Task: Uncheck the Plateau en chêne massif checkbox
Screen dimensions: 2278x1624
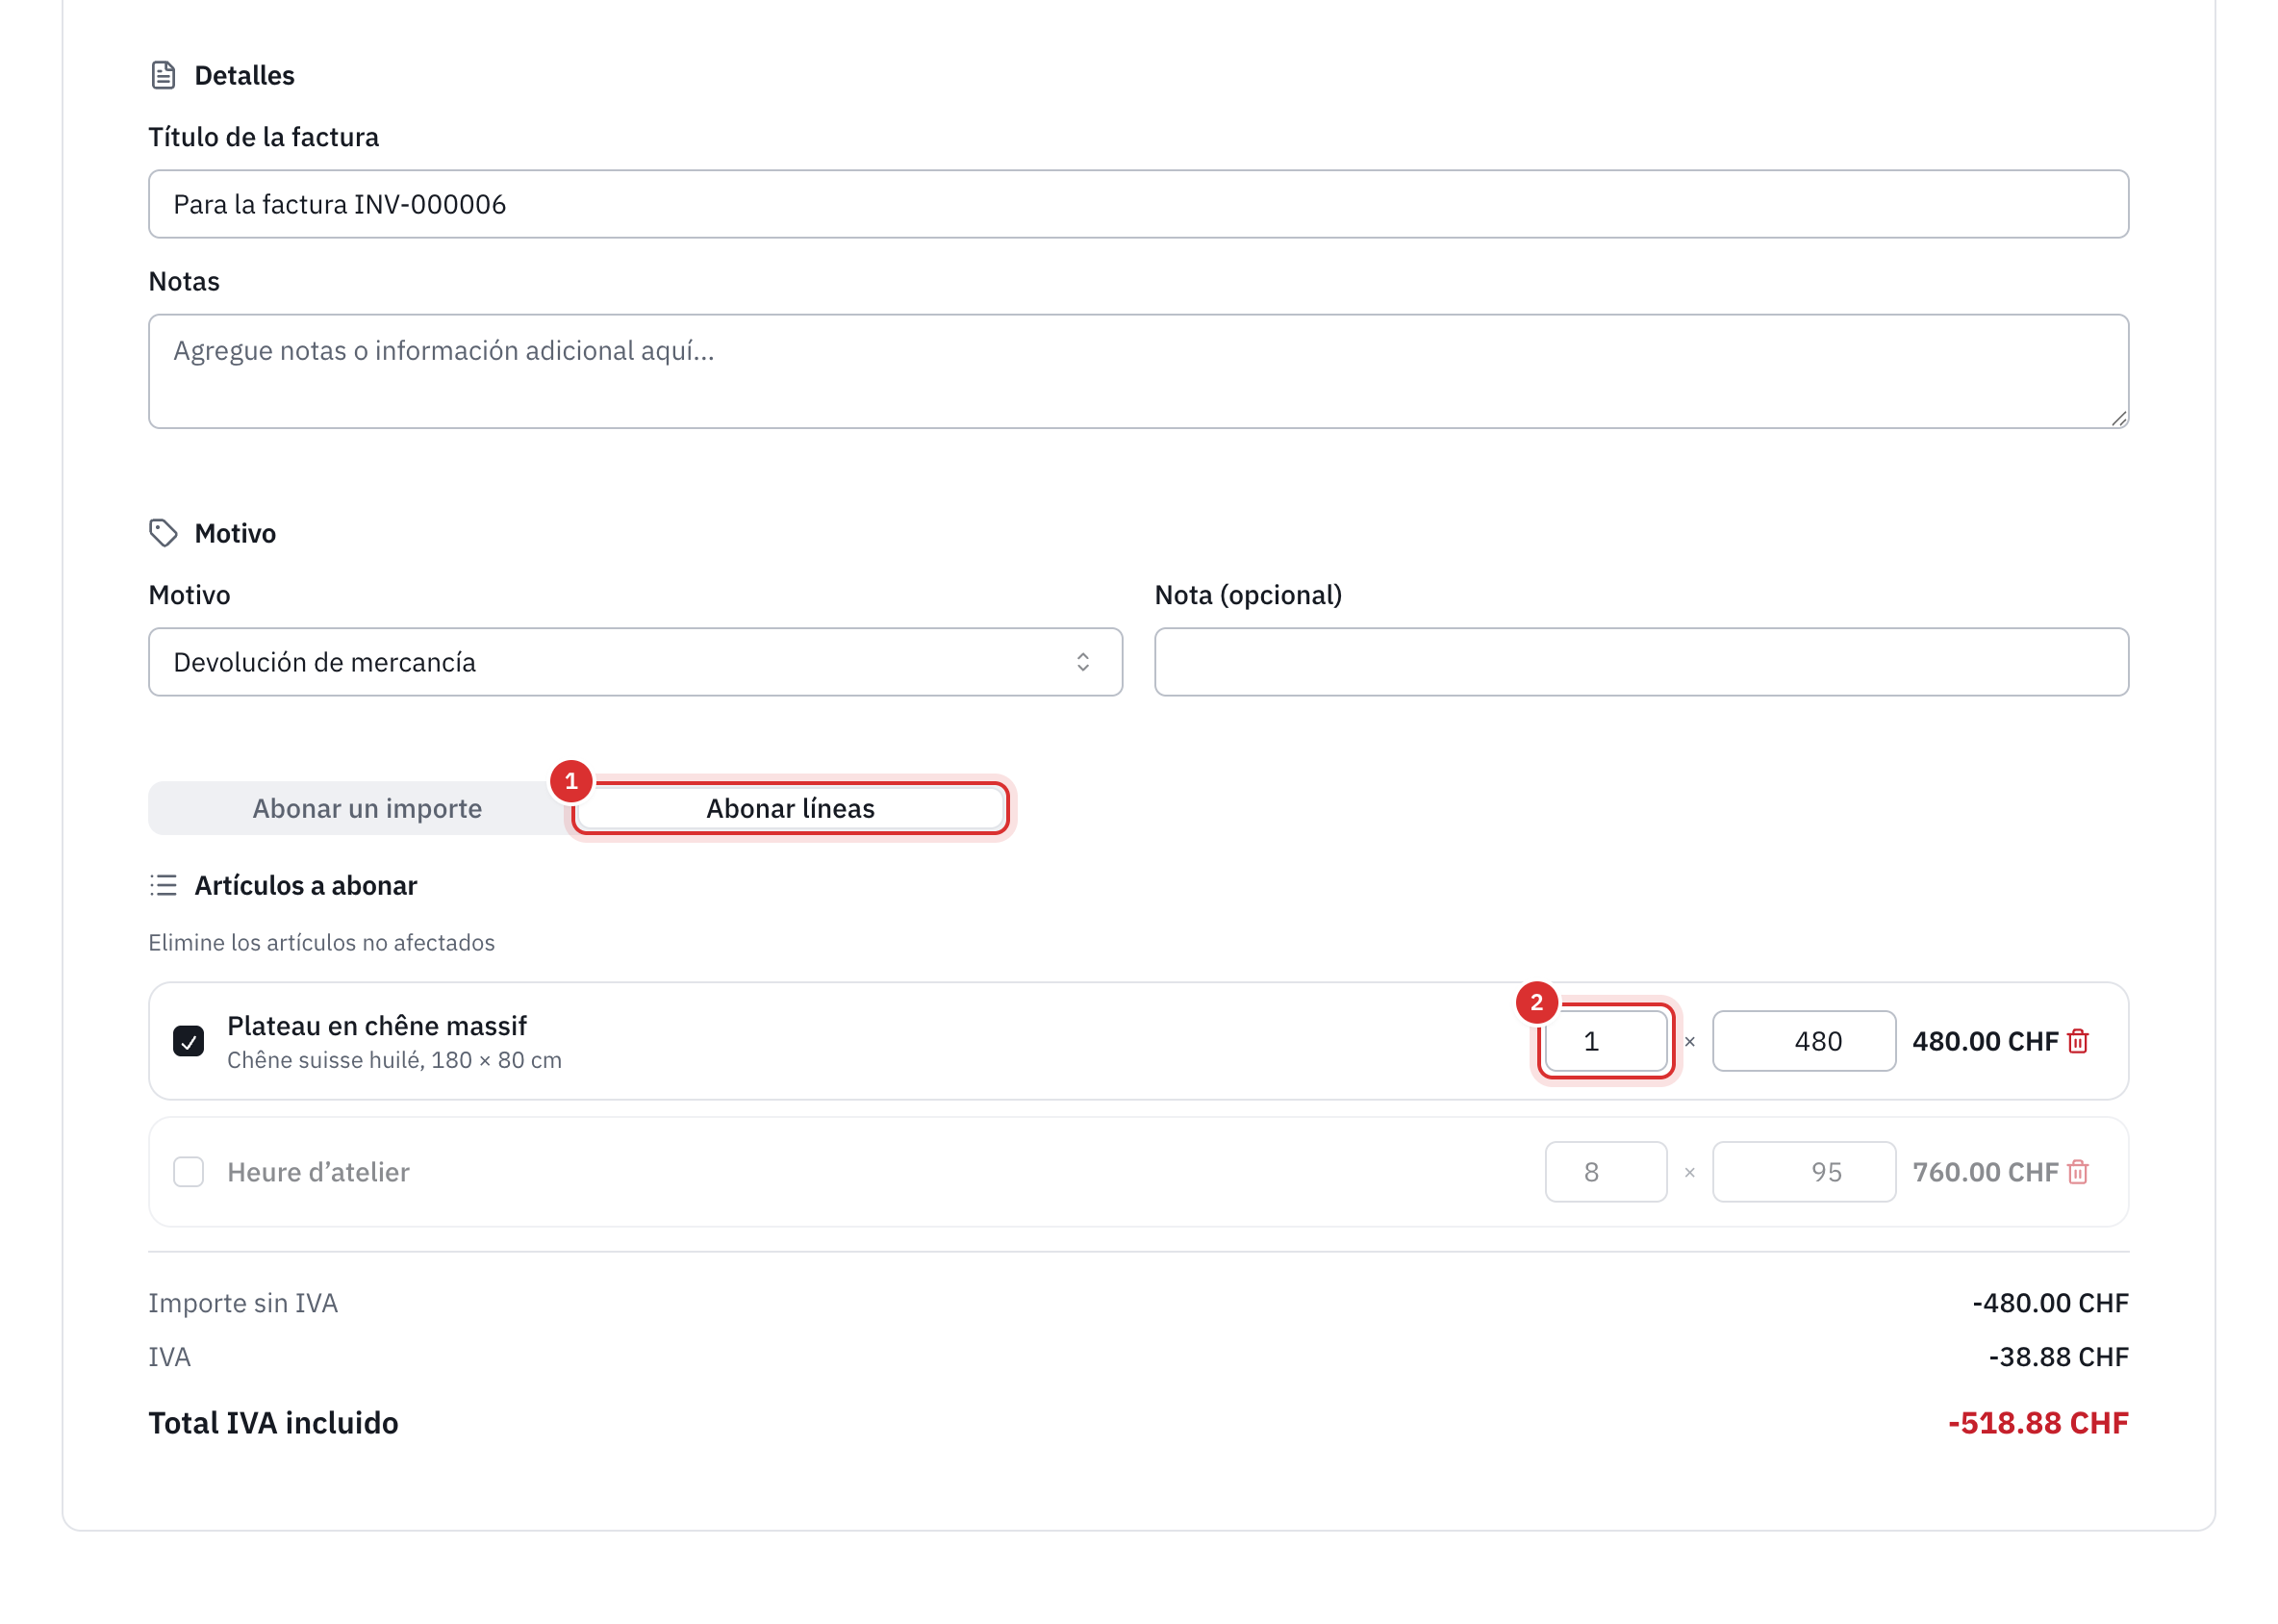Action: (x=188, y=1041)
